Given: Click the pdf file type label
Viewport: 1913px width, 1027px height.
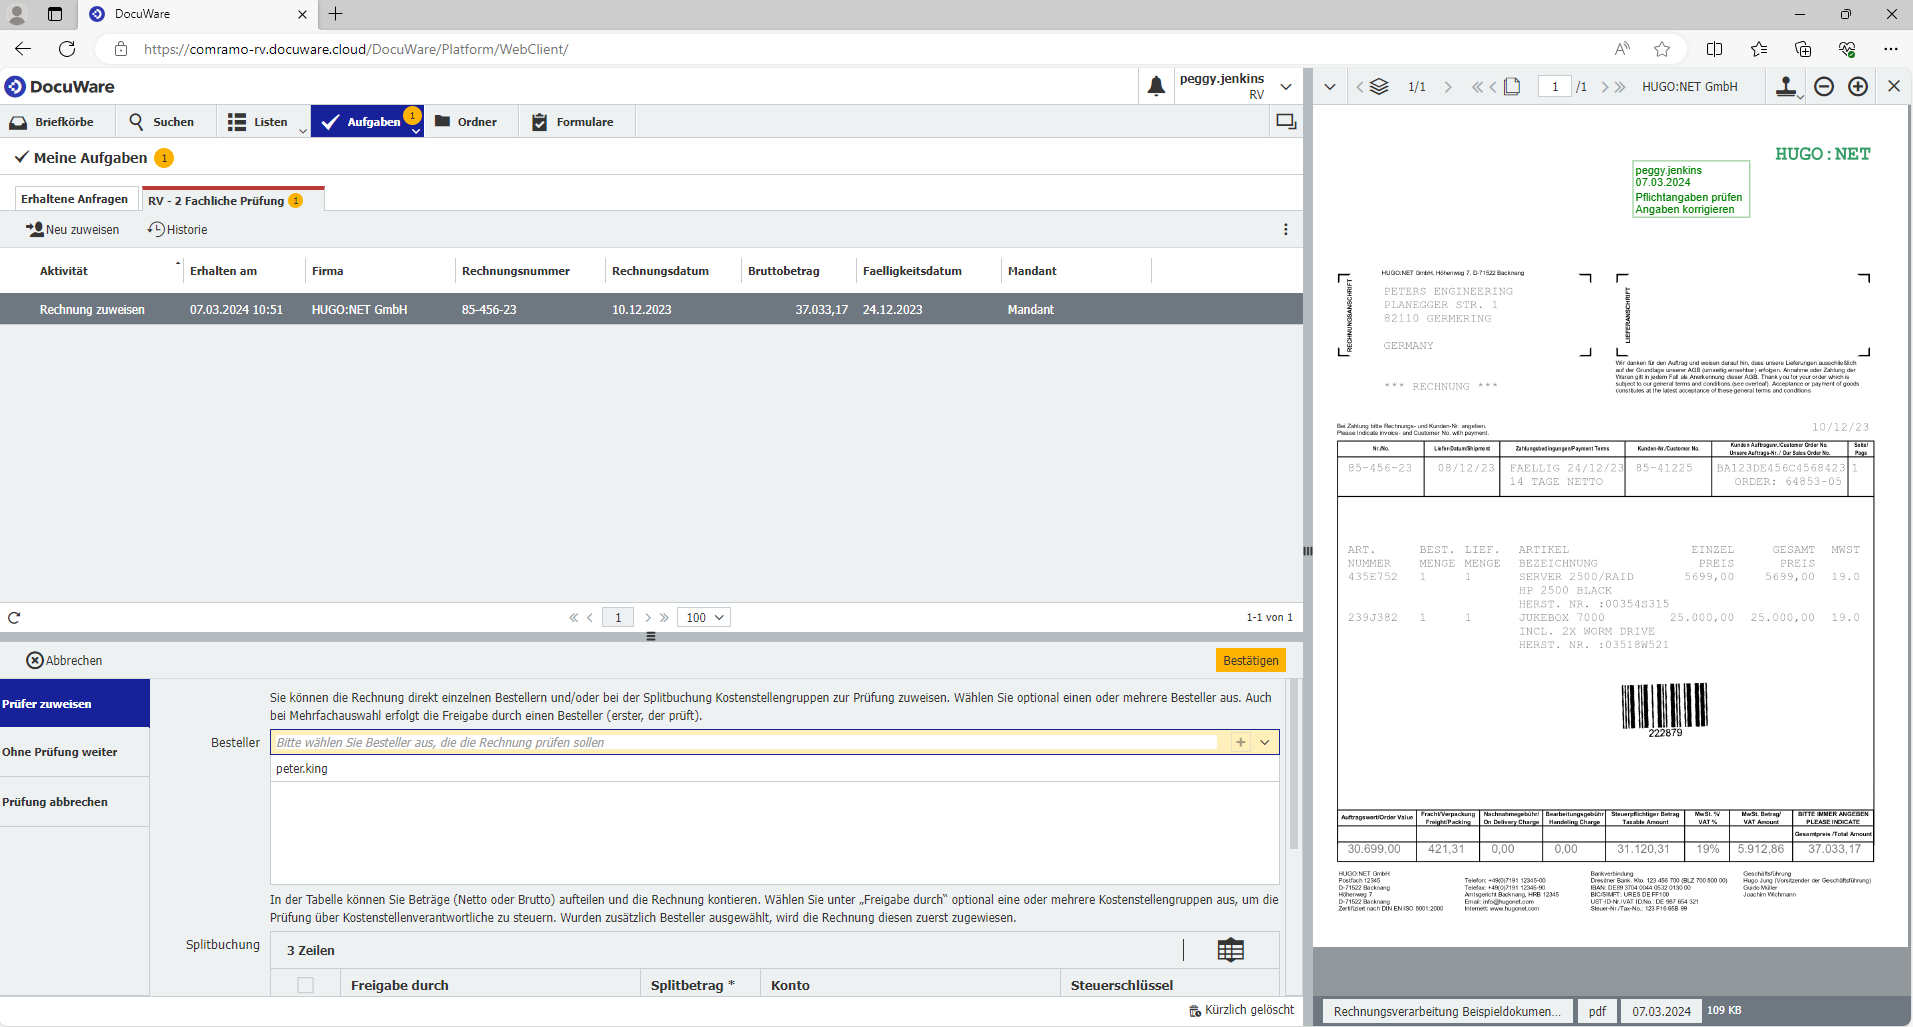Looking at the screenshot, I should 1597,1011.
